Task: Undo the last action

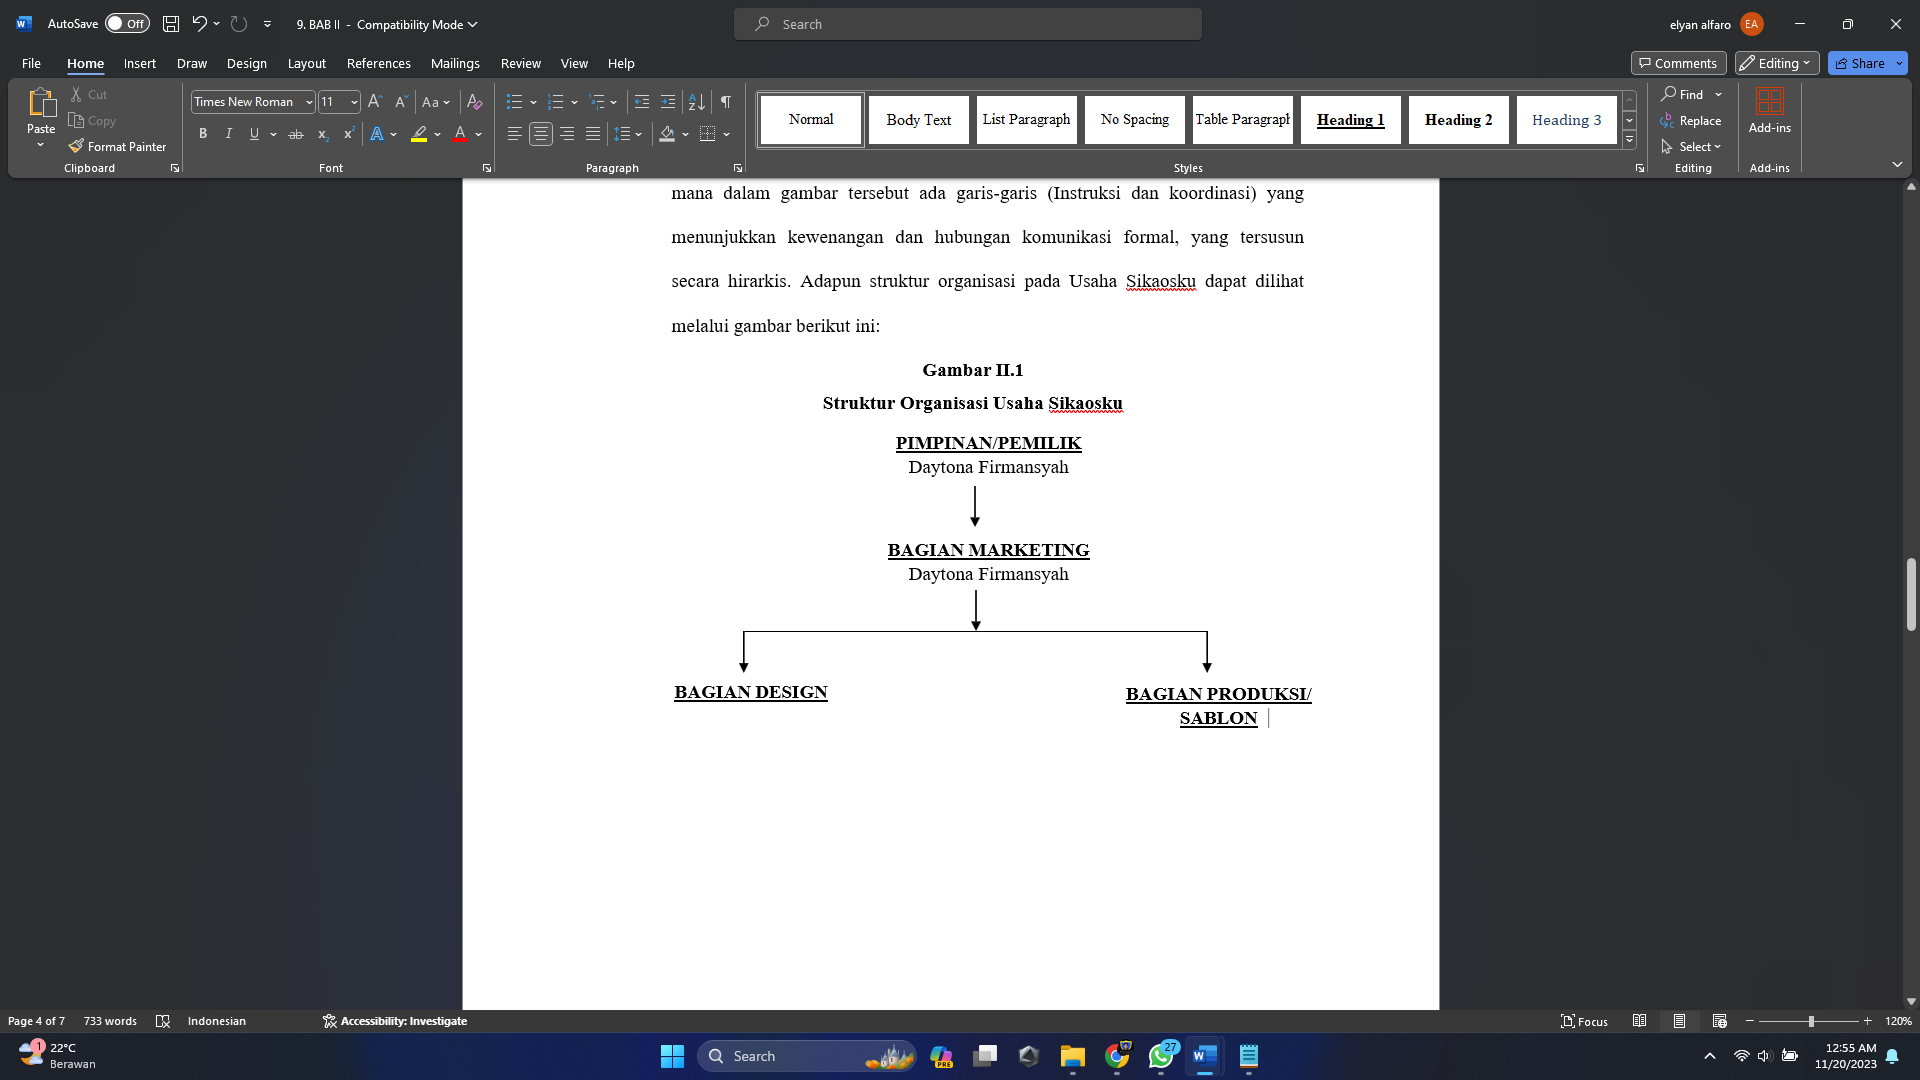Action: click(199, 24)
